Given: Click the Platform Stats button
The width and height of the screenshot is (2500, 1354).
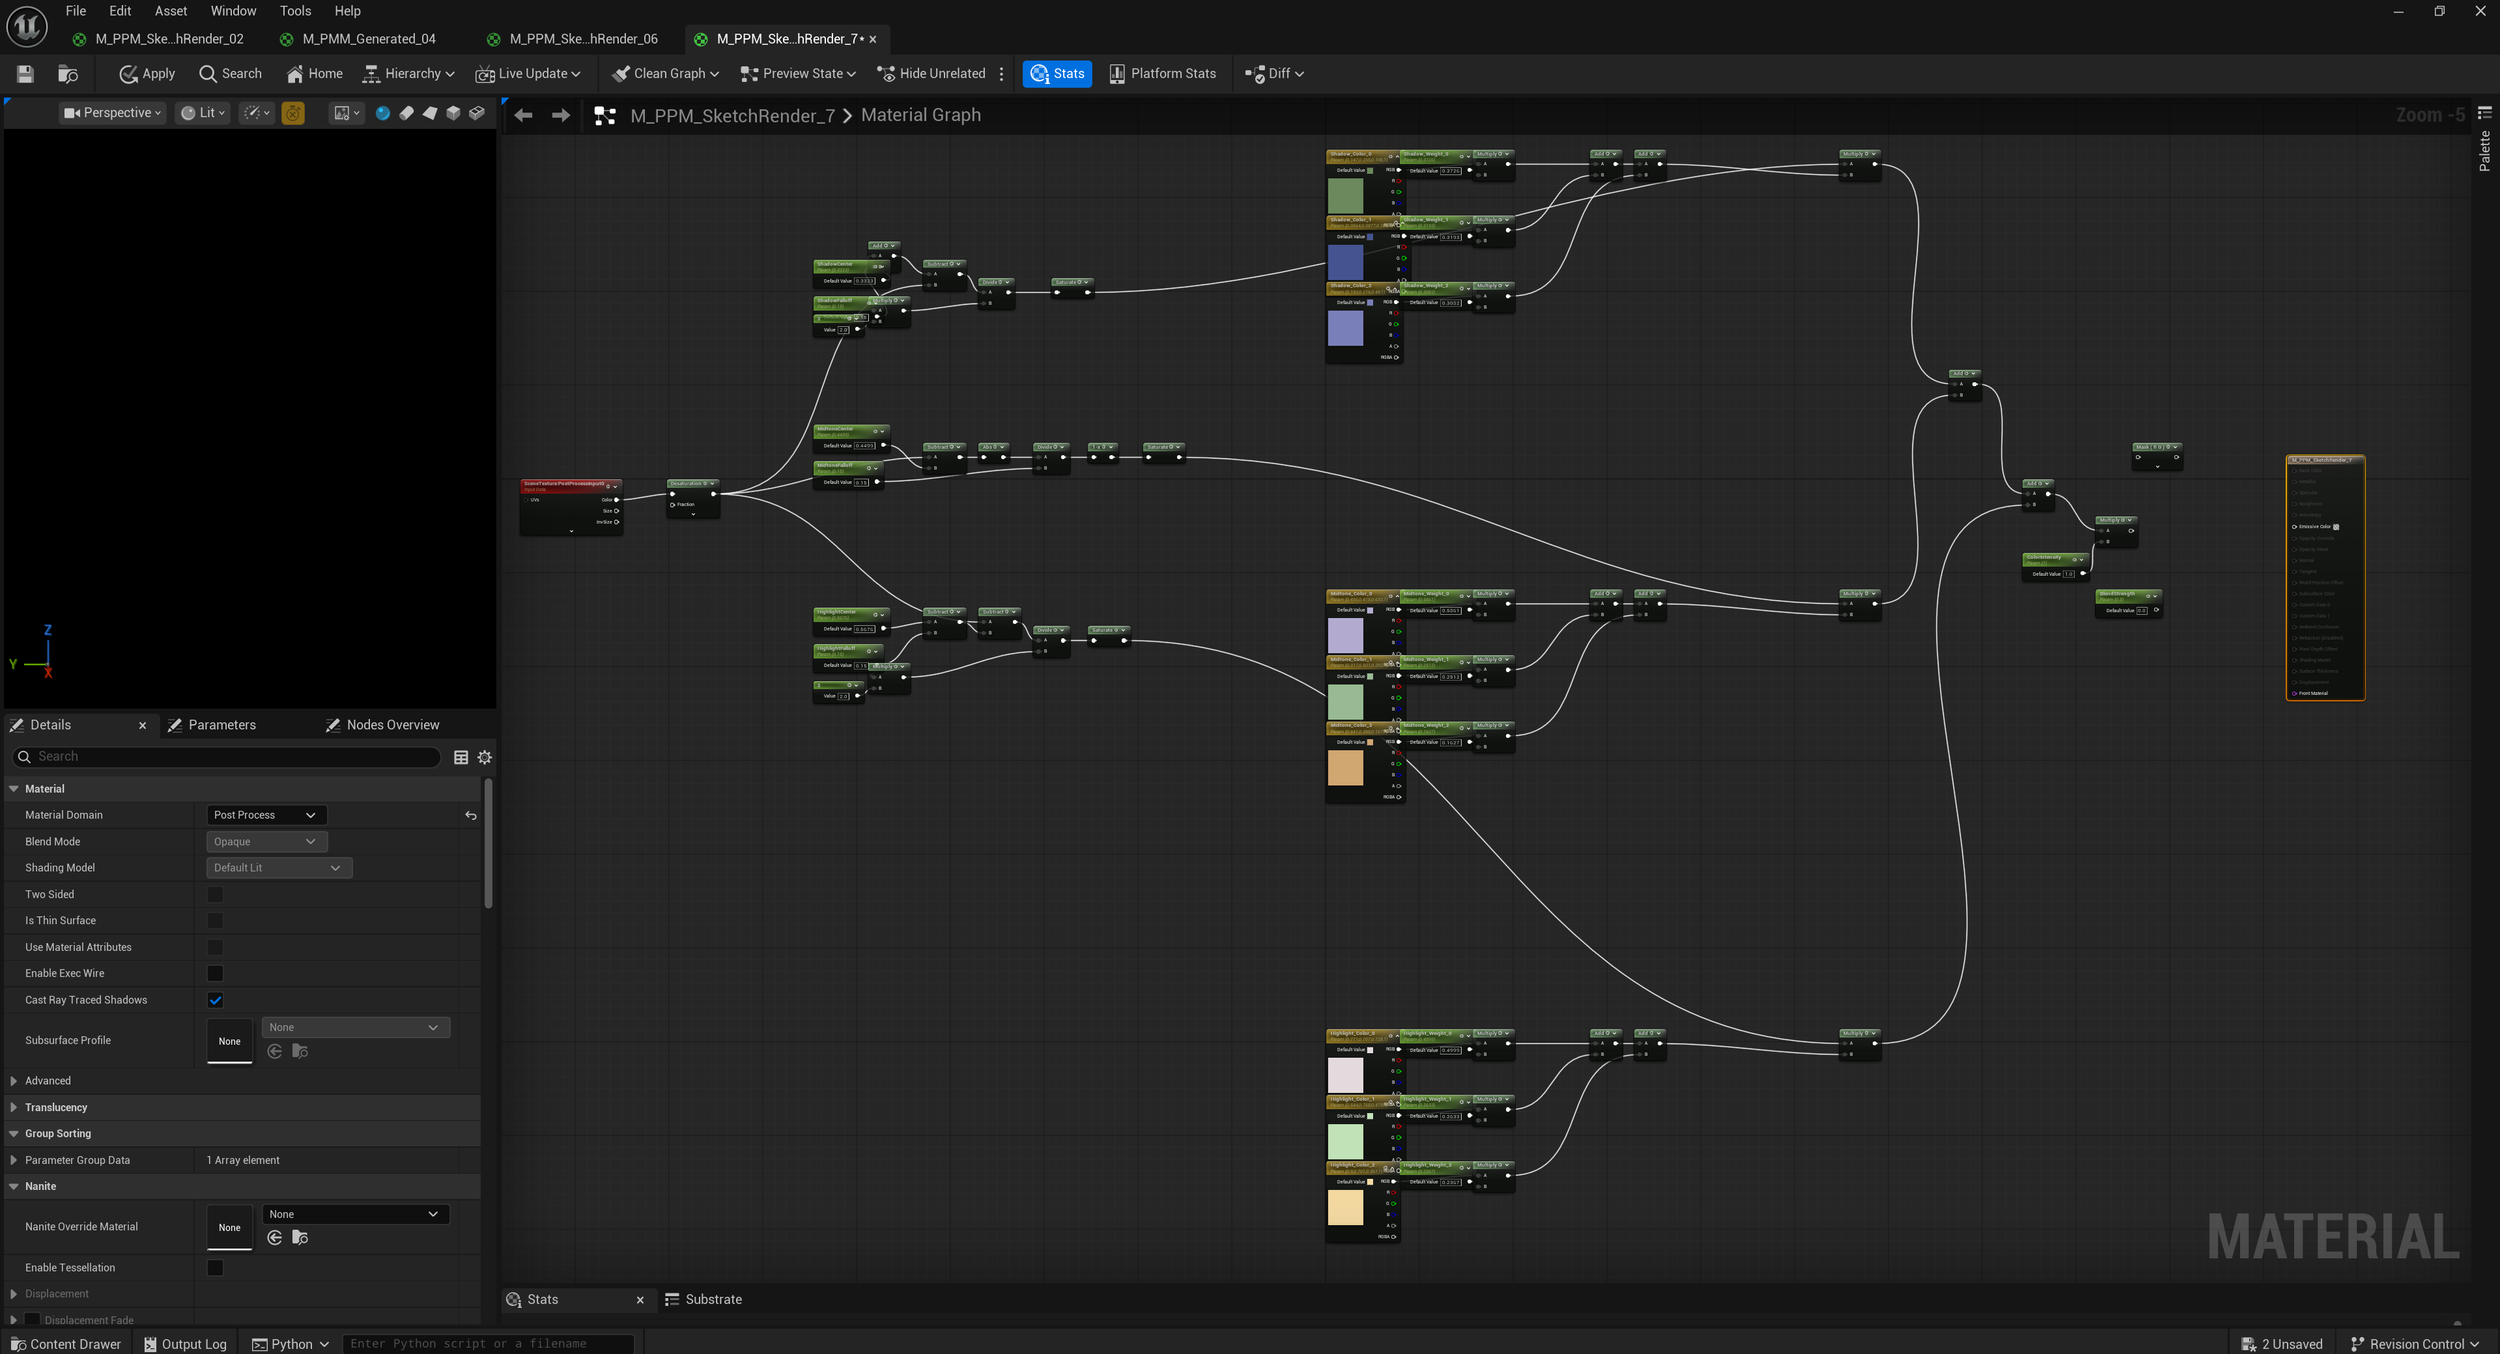Looking at the screenshot, I should (1162, 74).
